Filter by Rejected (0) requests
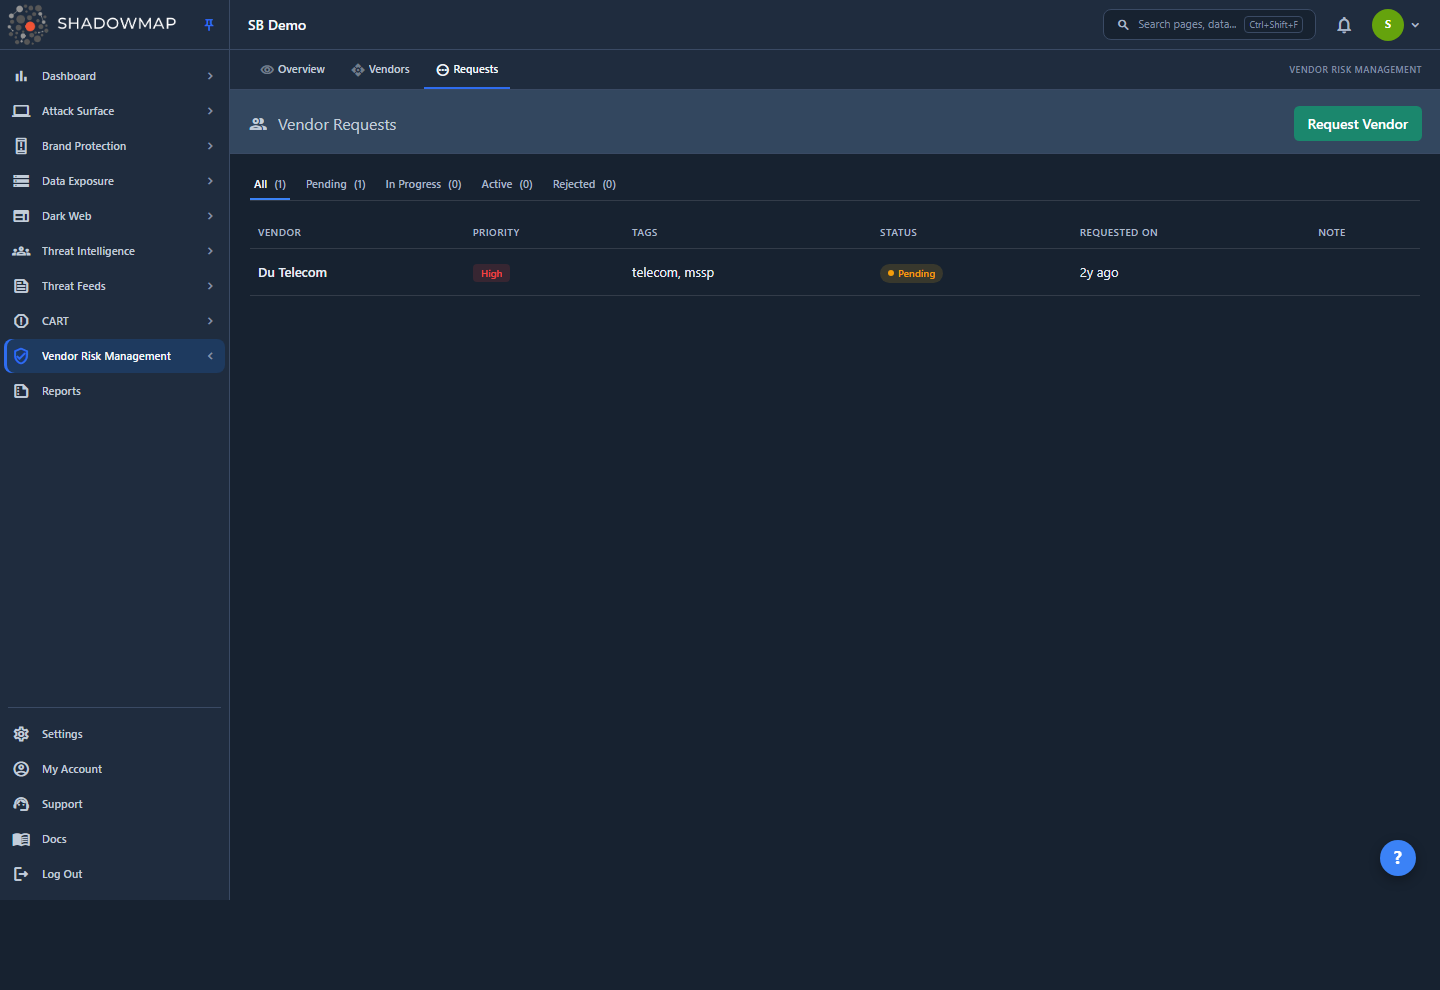The height and width of the screenshot is (990, 1440). (x=584, y=184)
